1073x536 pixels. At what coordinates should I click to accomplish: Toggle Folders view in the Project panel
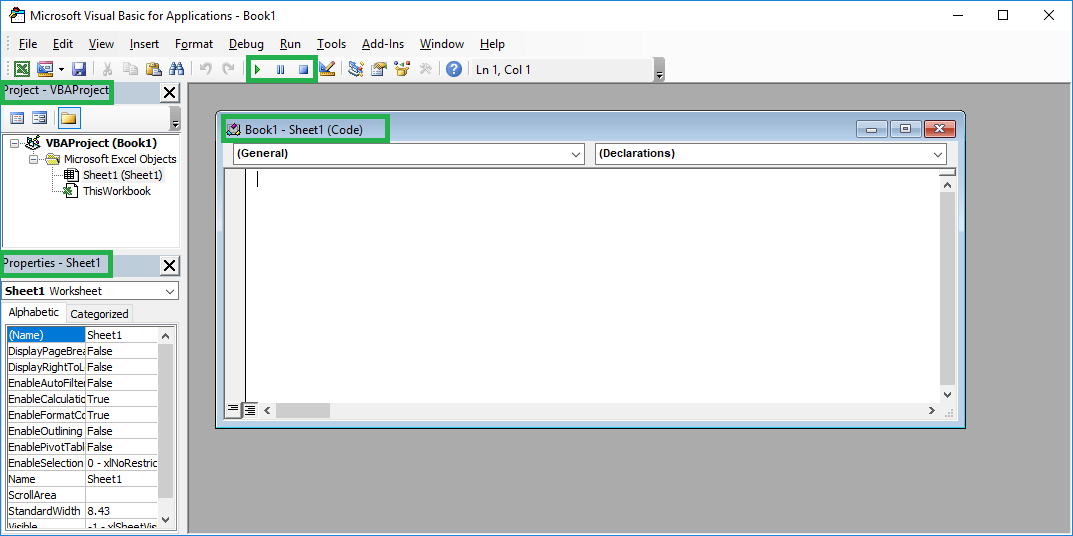[68, 118]
